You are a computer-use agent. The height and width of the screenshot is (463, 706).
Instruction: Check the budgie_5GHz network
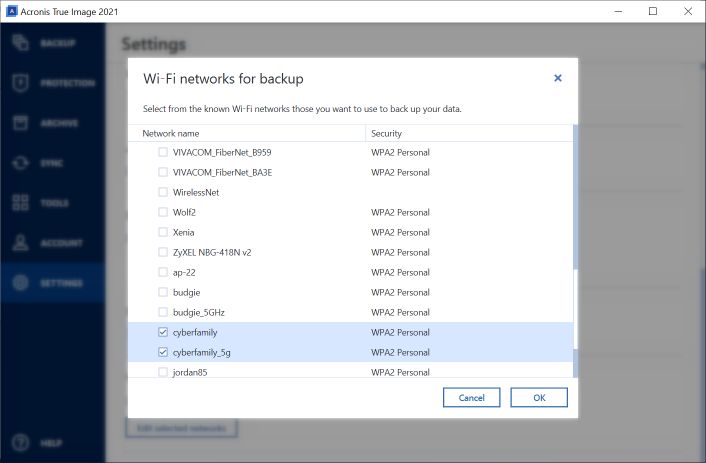163,312
